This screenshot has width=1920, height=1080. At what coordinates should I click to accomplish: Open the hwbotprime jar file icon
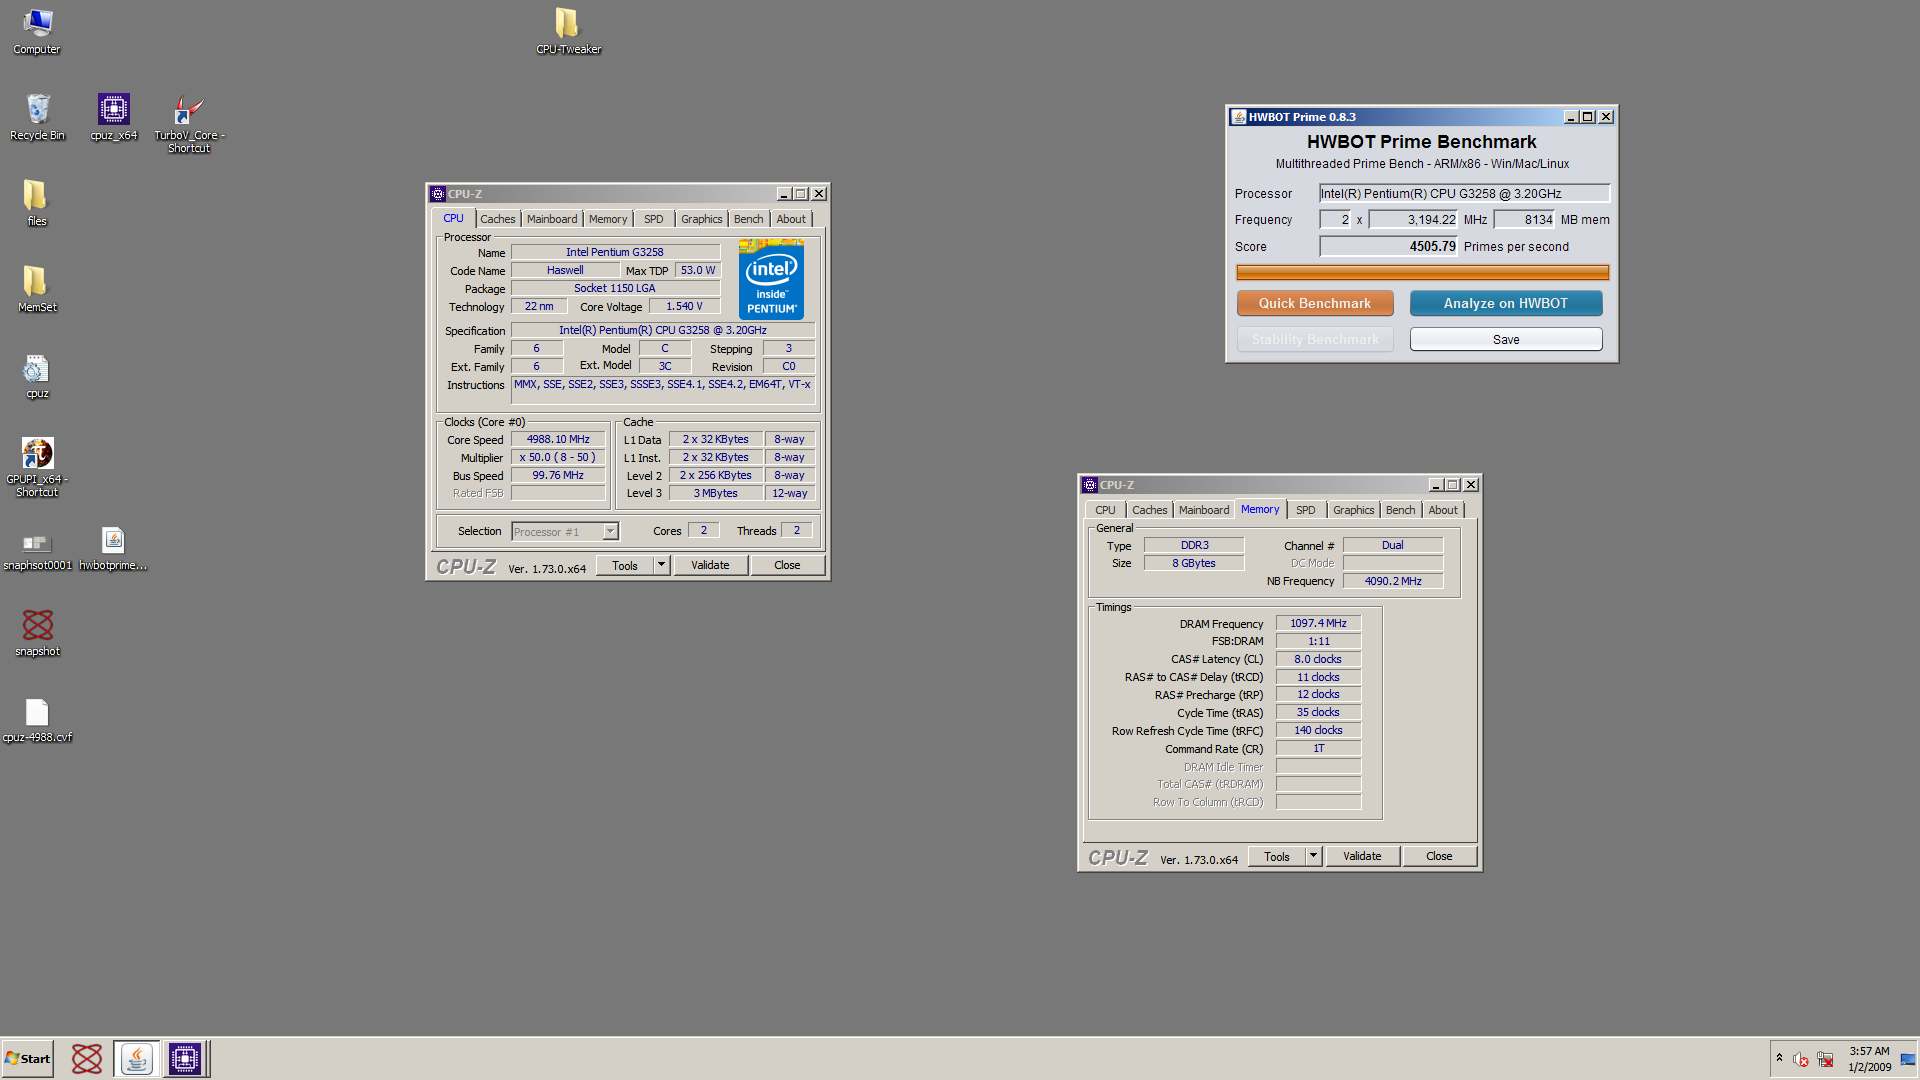pos(113,547)
